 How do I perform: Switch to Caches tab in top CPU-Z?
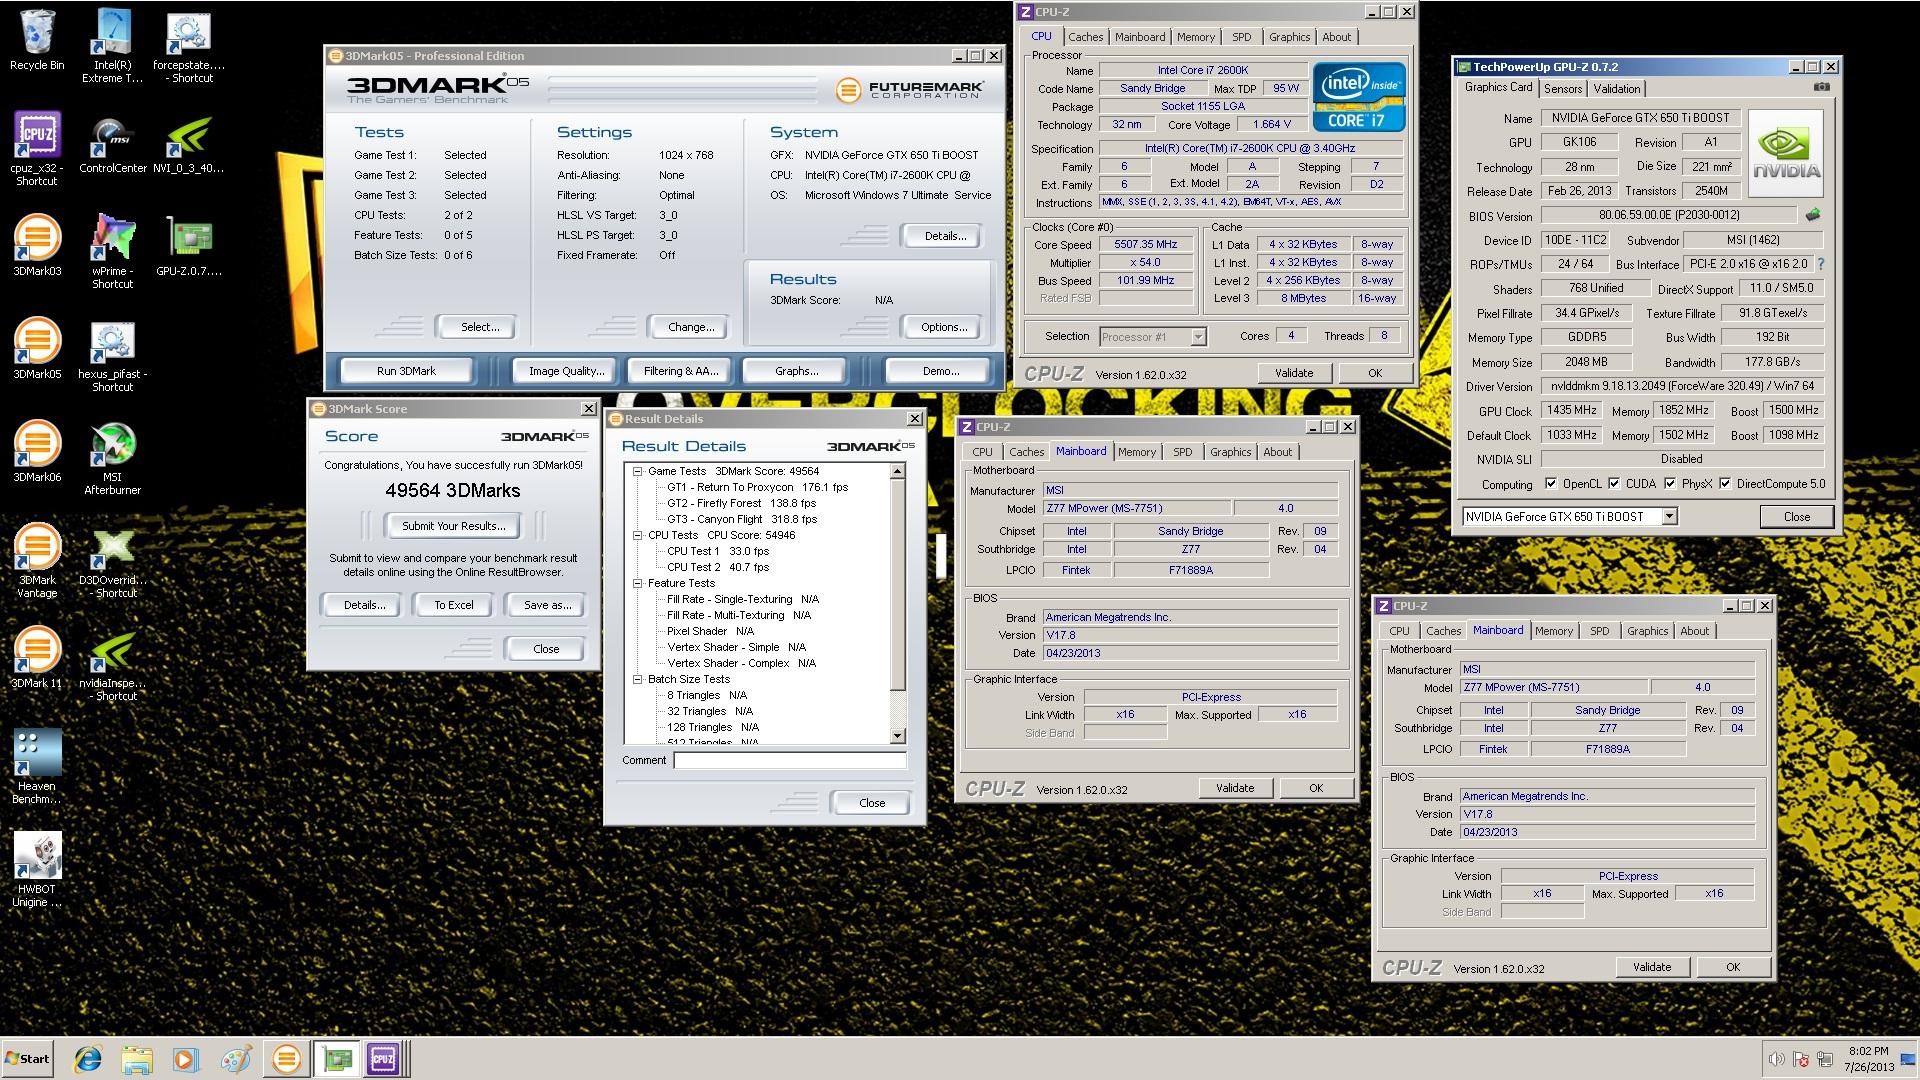point(1085,37)
